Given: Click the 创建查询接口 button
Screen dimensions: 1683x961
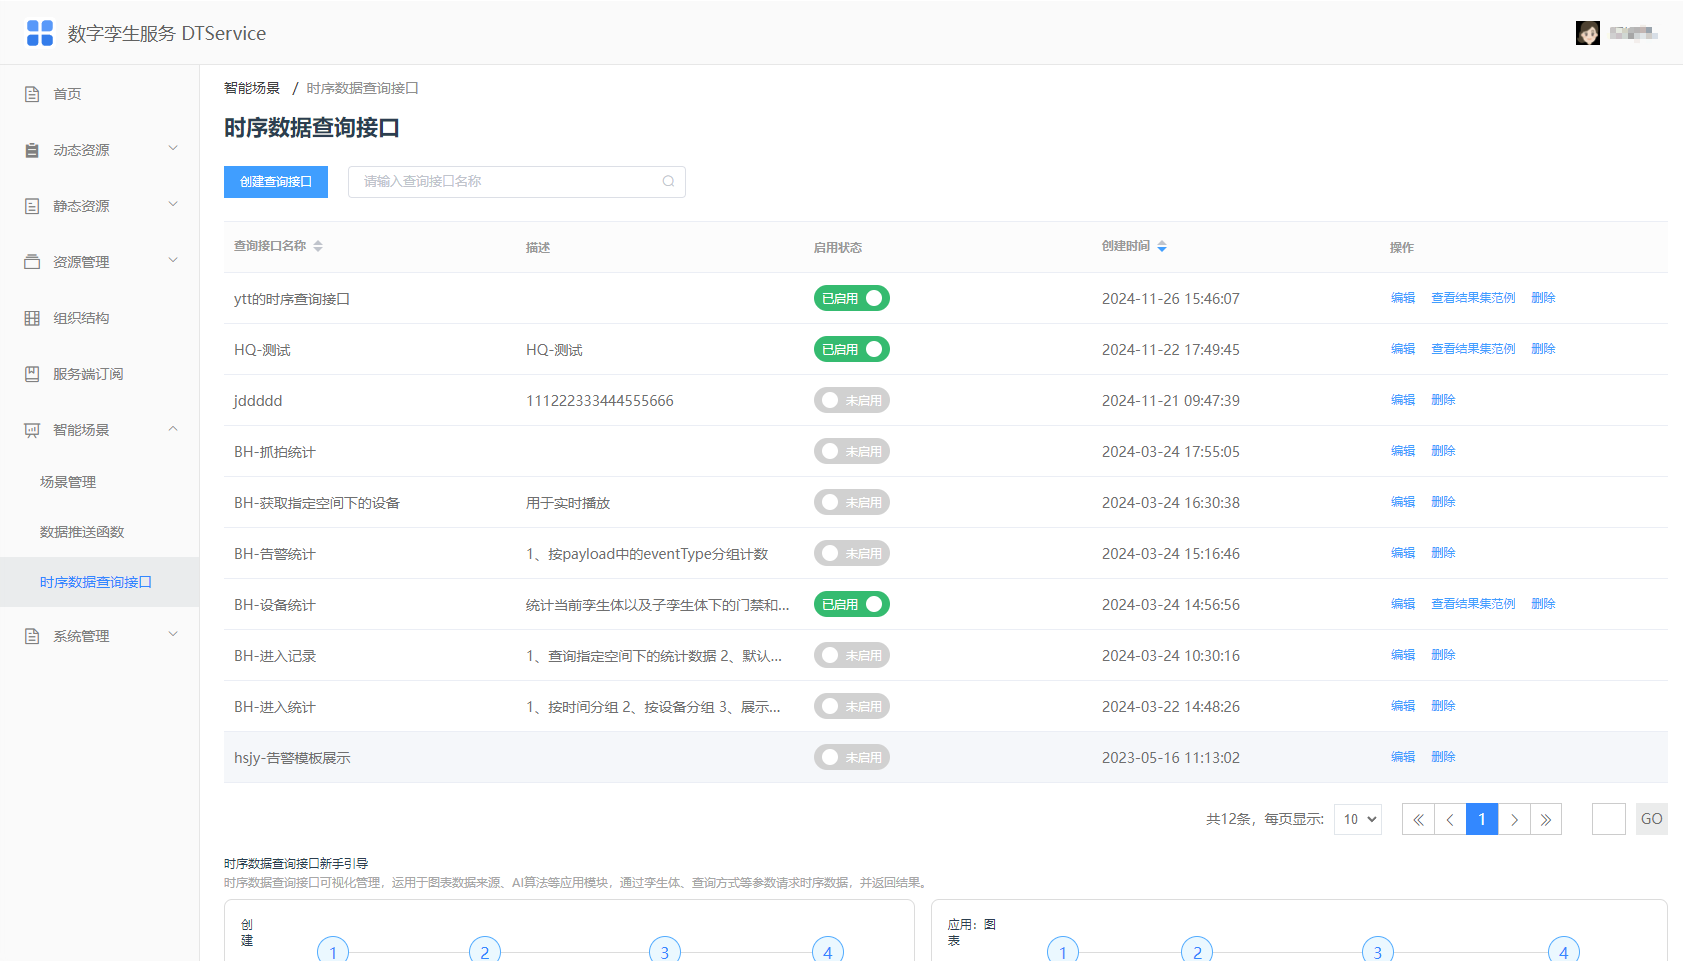Looking at the screenshot, I should pyautogui.click(x=276, y=182).
